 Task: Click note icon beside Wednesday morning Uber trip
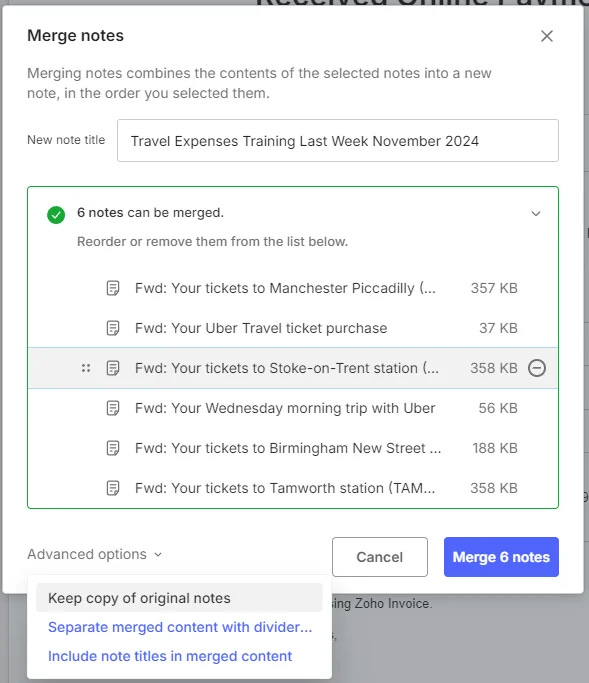113,408
